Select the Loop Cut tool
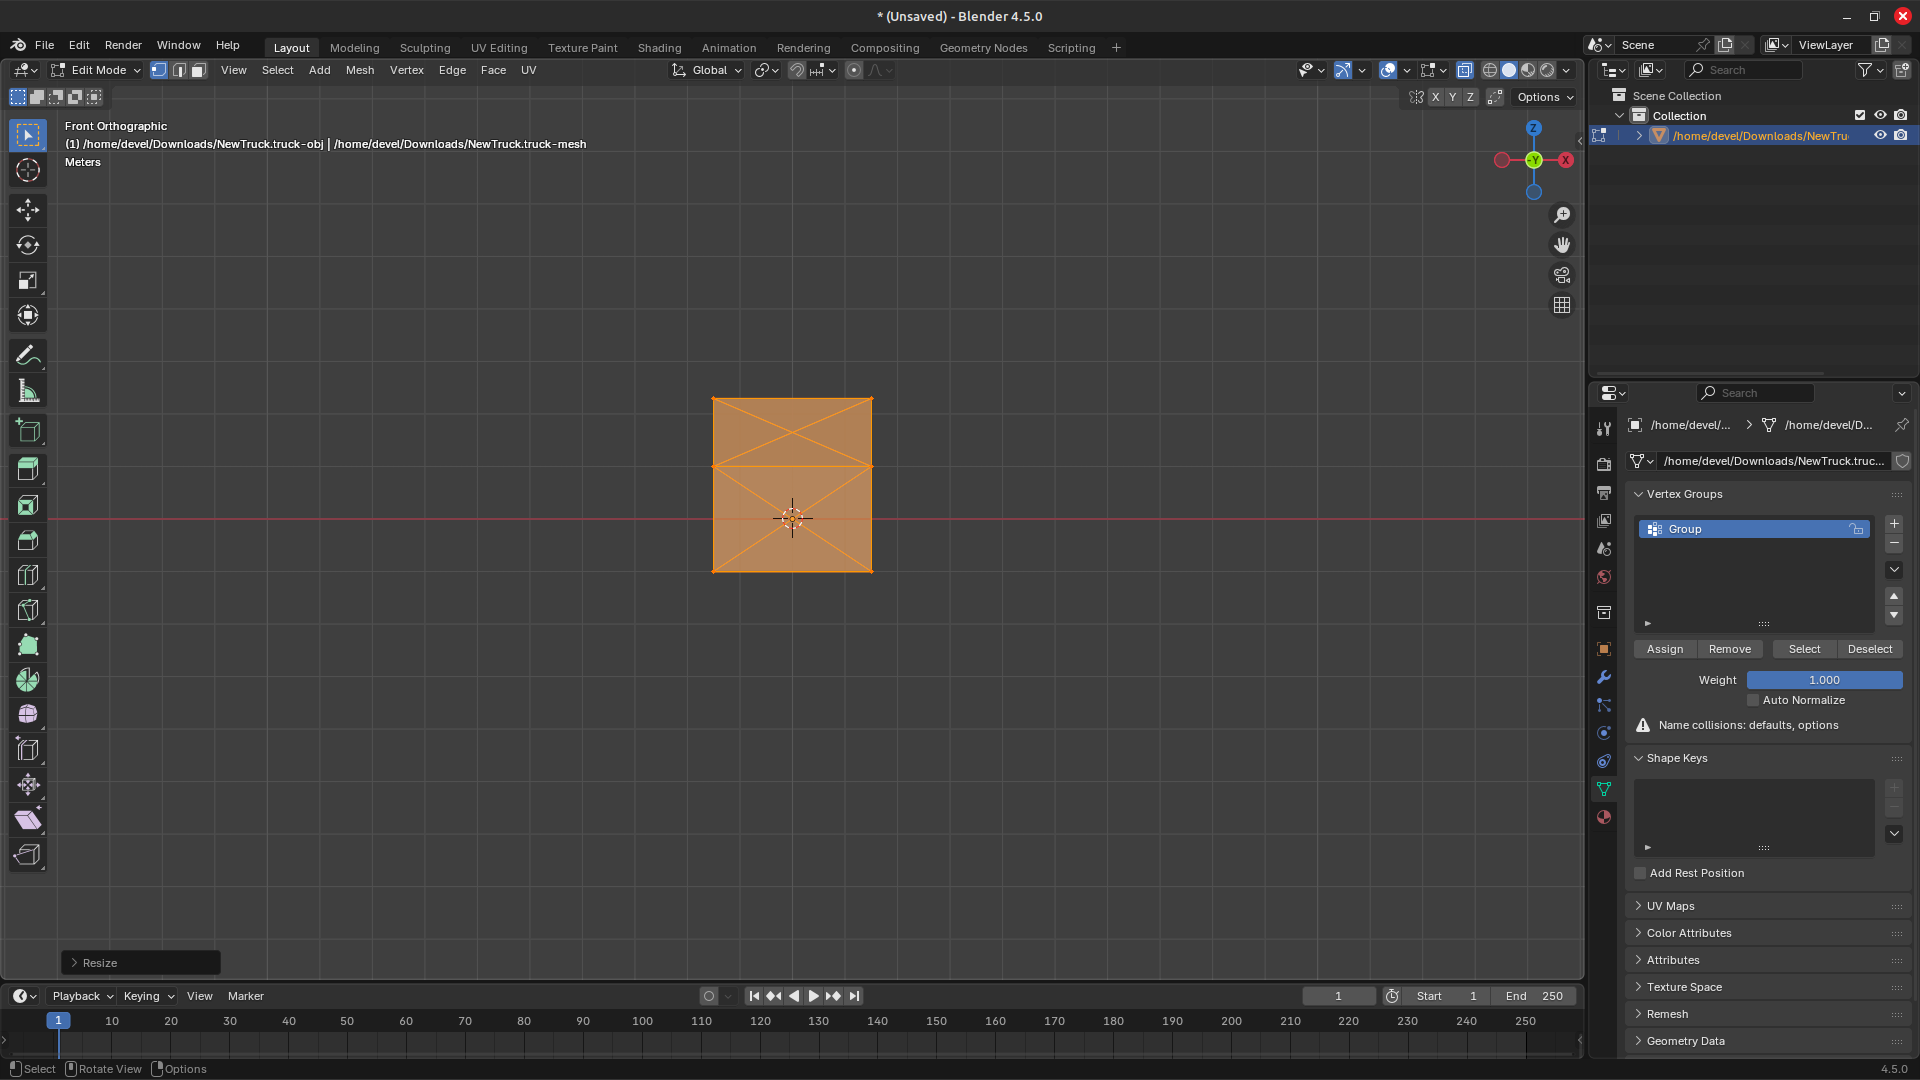This screenshot has width=1920, height=1080. click(x=28, y=575)
